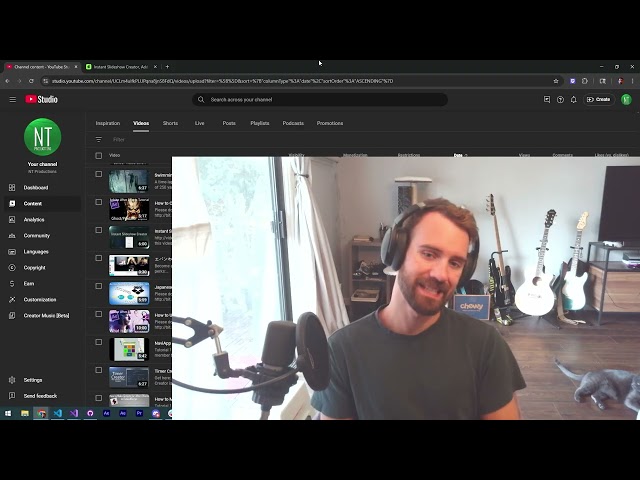
Task: Open Visual Studio Code from taskbar
Action: tap(58, 413)
